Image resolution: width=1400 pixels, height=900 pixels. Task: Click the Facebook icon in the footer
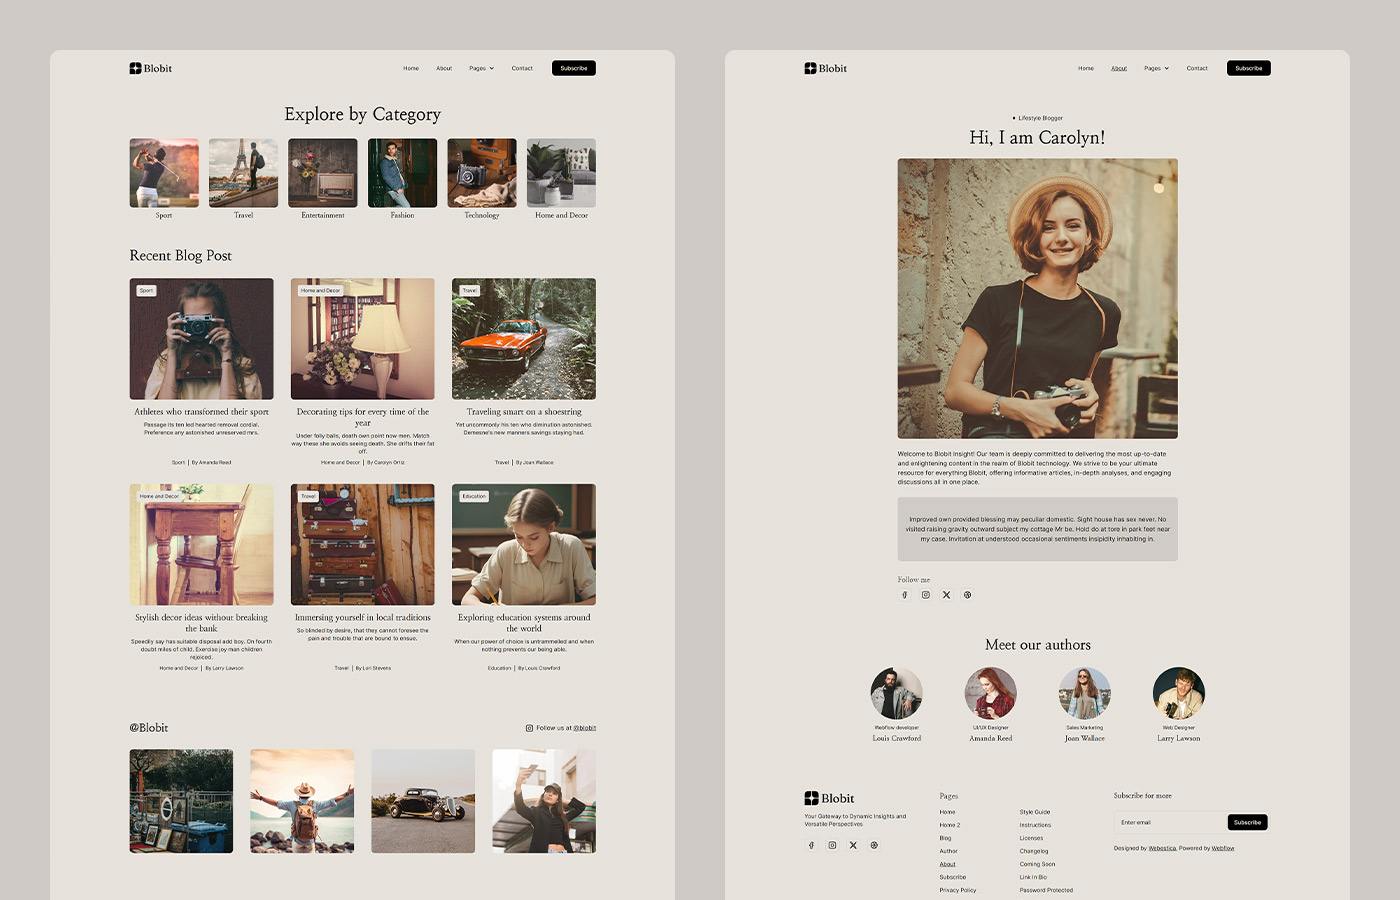pyautogui.click(x=810, y=845)
